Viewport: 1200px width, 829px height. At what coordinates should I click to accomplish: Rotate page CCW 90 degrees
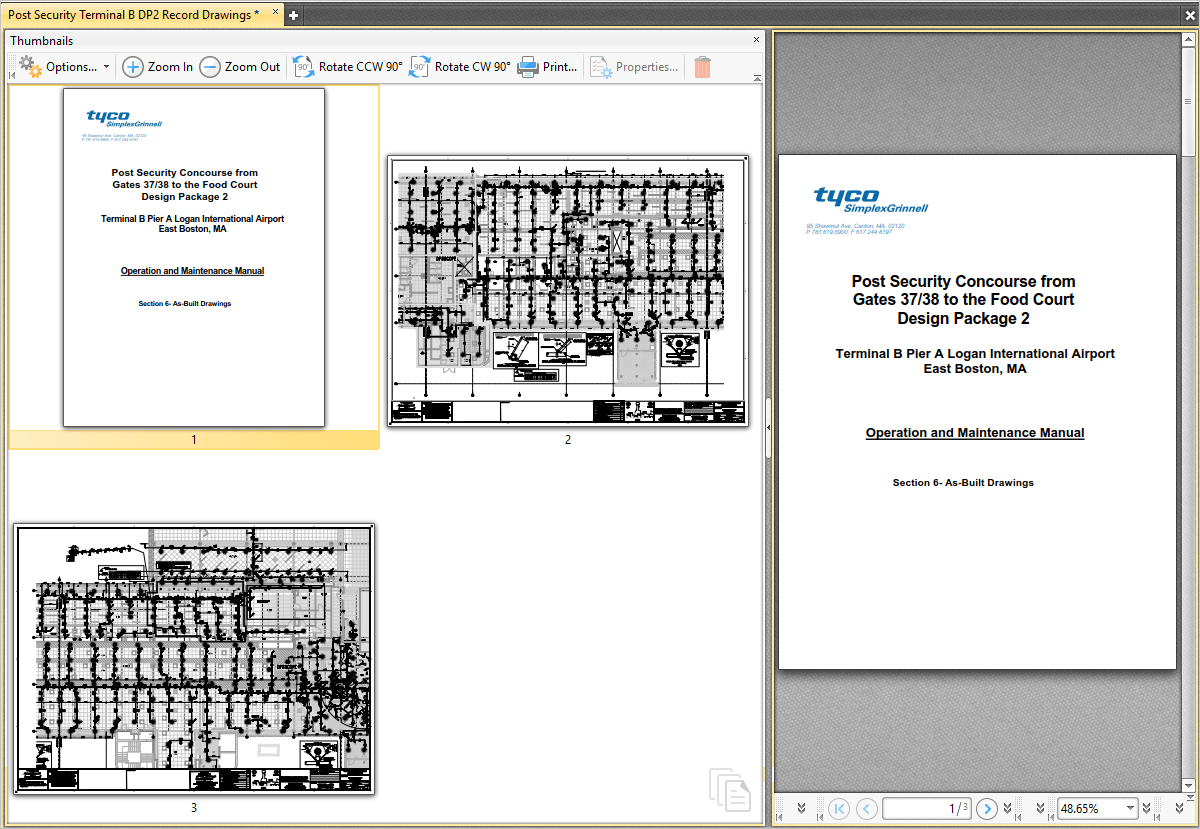coord(303,67)
